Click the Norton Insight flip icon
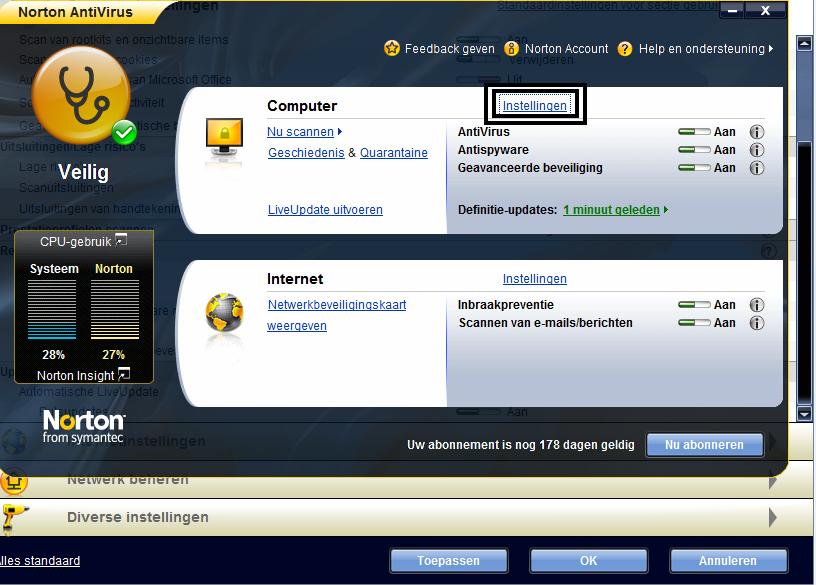 pyautogui.click(x=124, y=374)
